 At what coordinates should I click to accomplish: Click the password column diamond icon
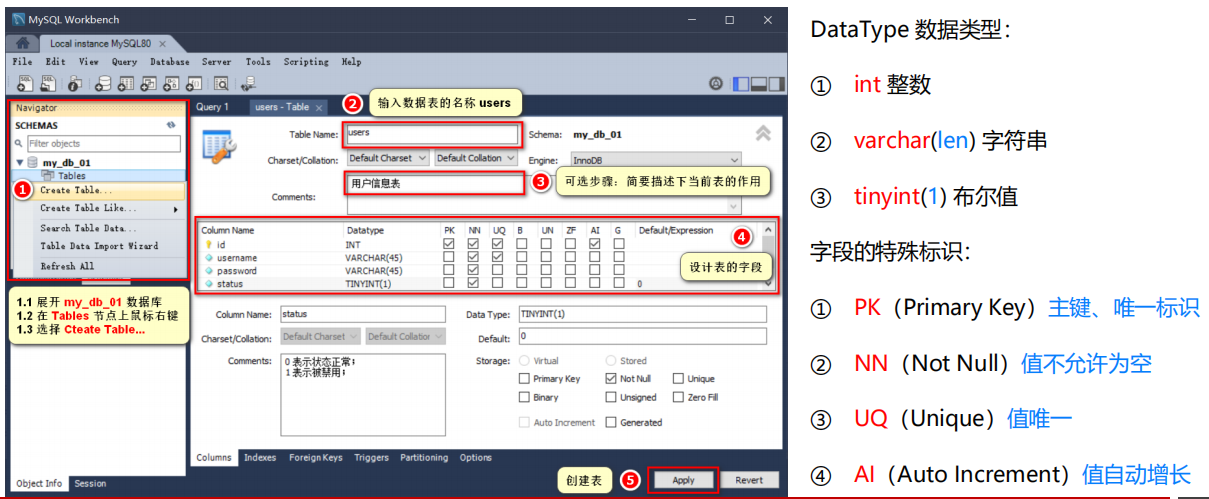coord(209,271)
